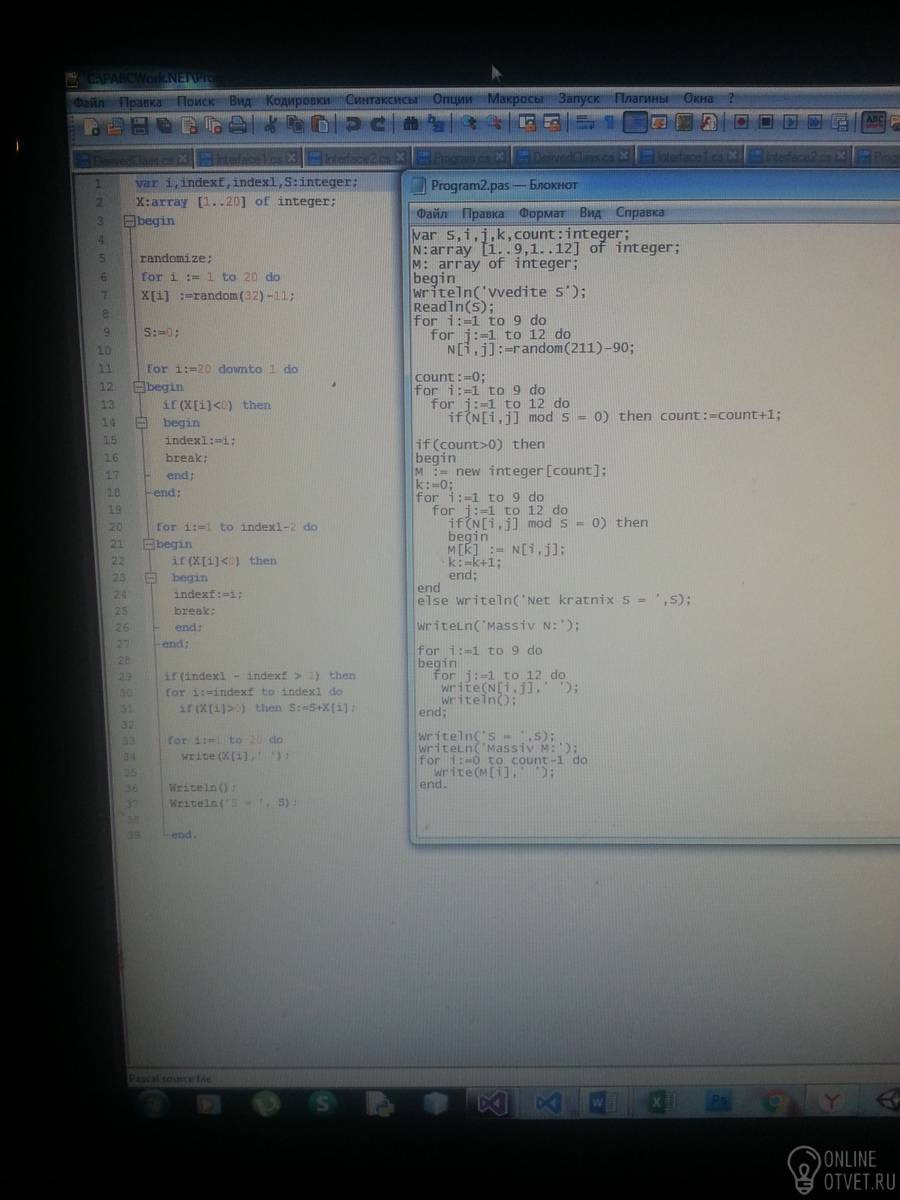
Task: Click the Zoom Out toolbar icon
Action: pyautogui.click(x=494, y=124)
